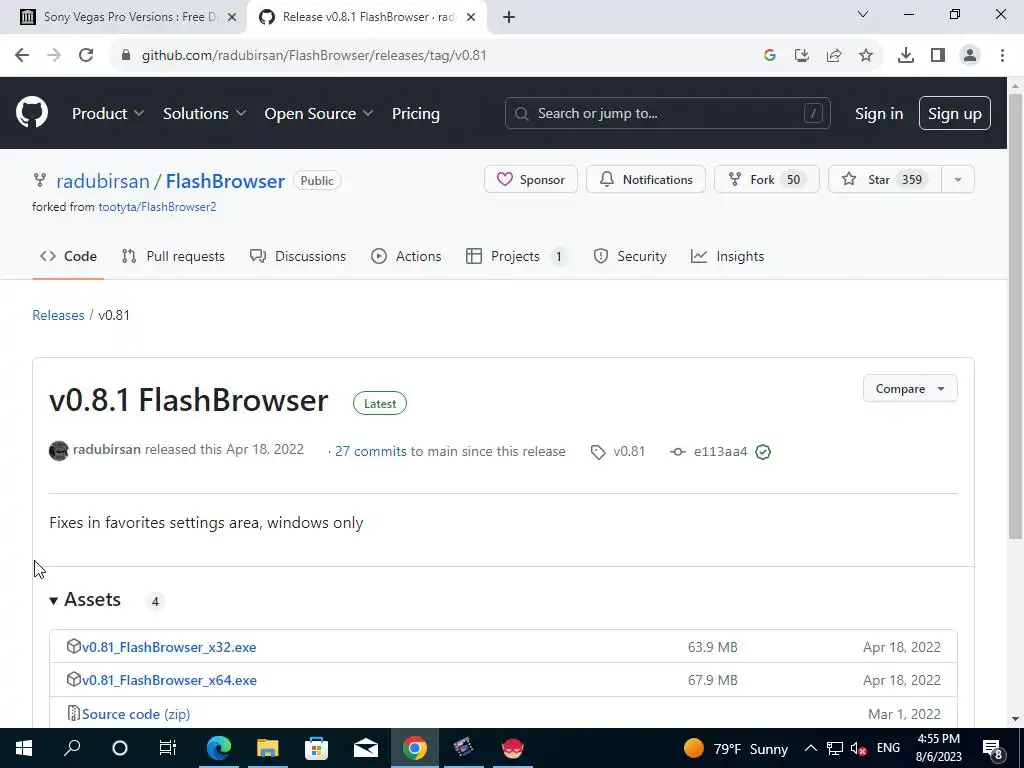This screenshot has width=1024, height=768.
Task: Go to Releases breadcrumb link
Action: (x=58, y=315)
